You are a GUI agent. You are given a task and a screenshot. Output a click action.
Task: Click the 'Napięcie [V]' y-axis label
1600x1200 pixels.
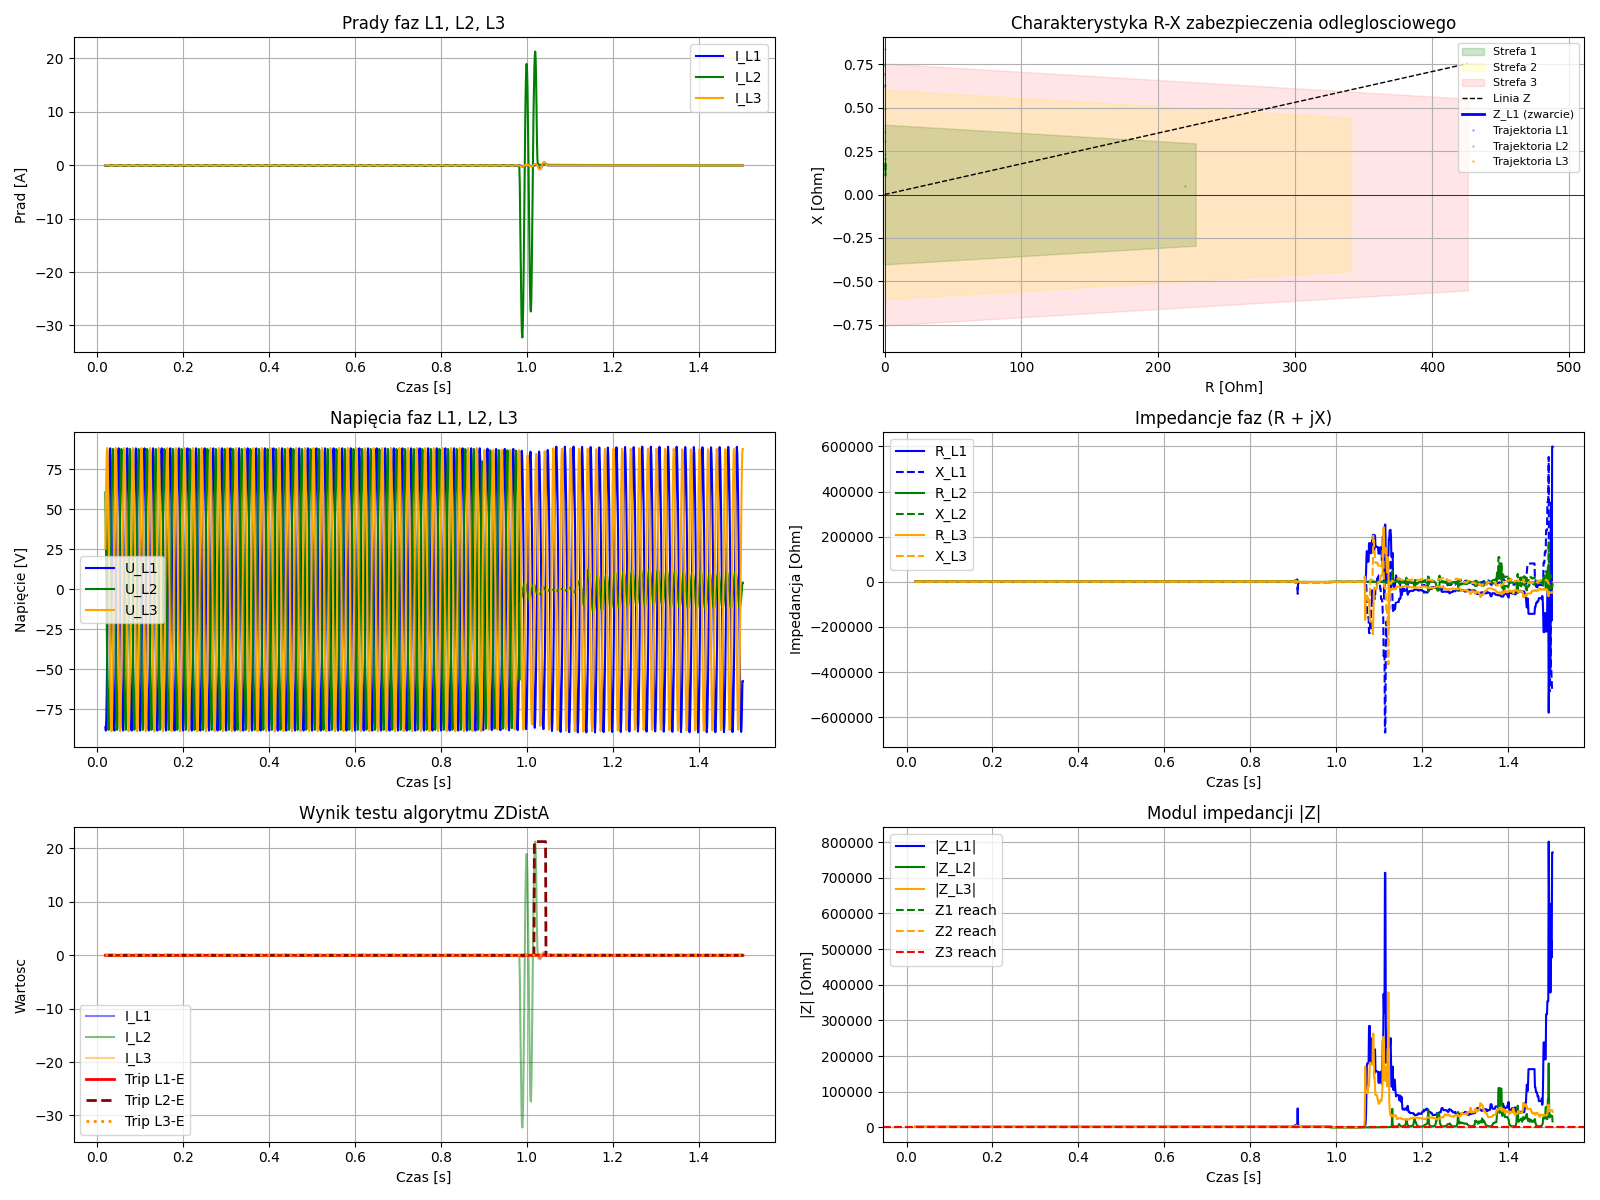tap(21, 590)
